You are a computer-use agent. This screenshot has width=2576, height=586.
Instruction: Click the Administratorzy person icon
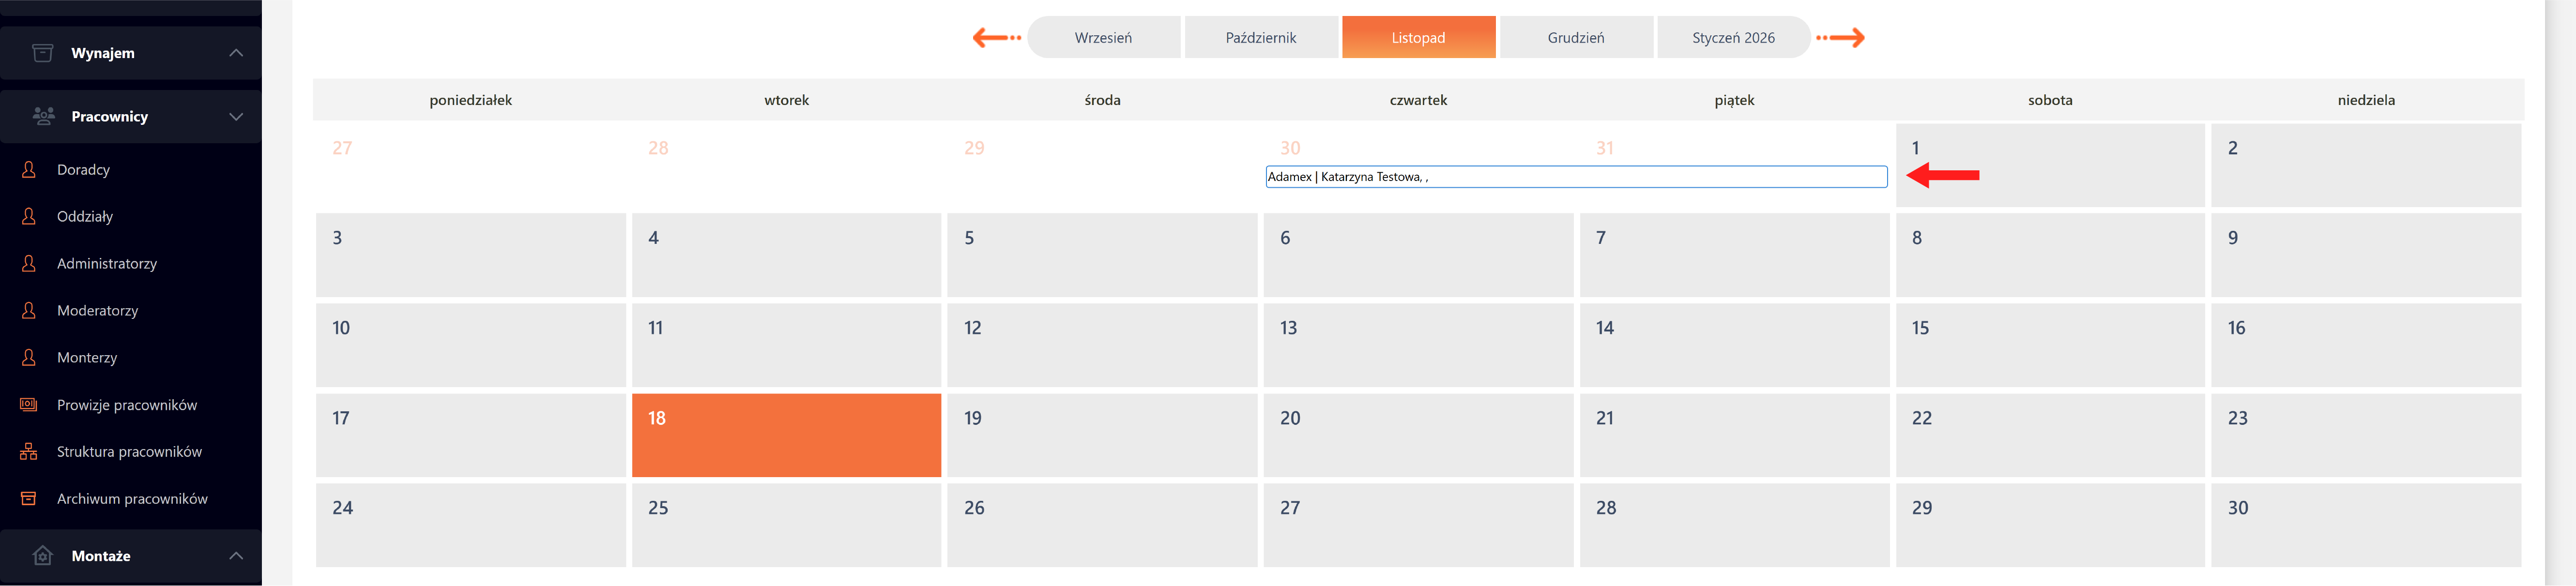(x=29, y=264)
